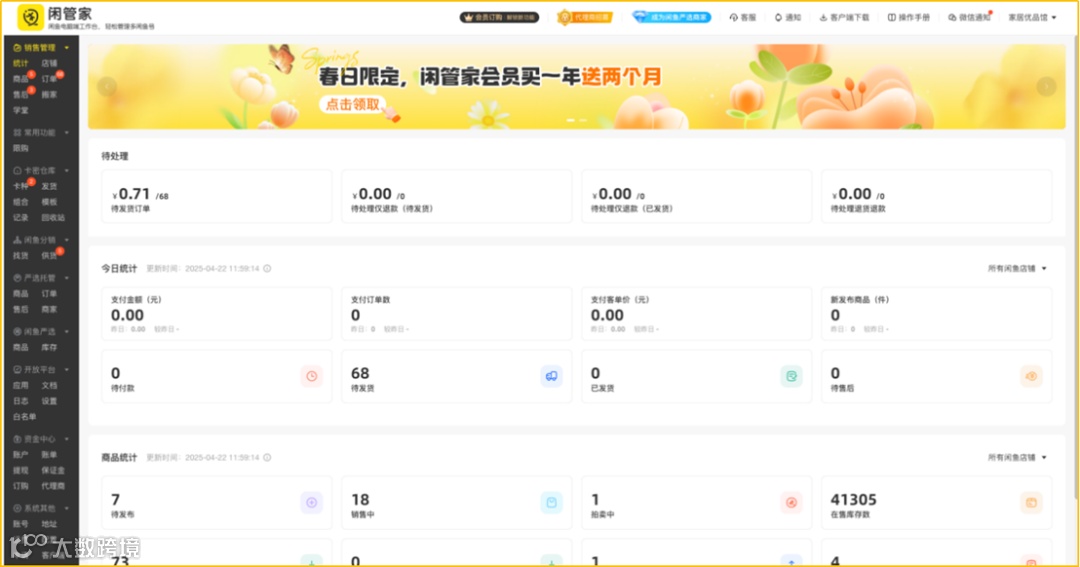Open 保证金 under 资金中心
The image size is (1080, 567).
[x=53, y=471]
